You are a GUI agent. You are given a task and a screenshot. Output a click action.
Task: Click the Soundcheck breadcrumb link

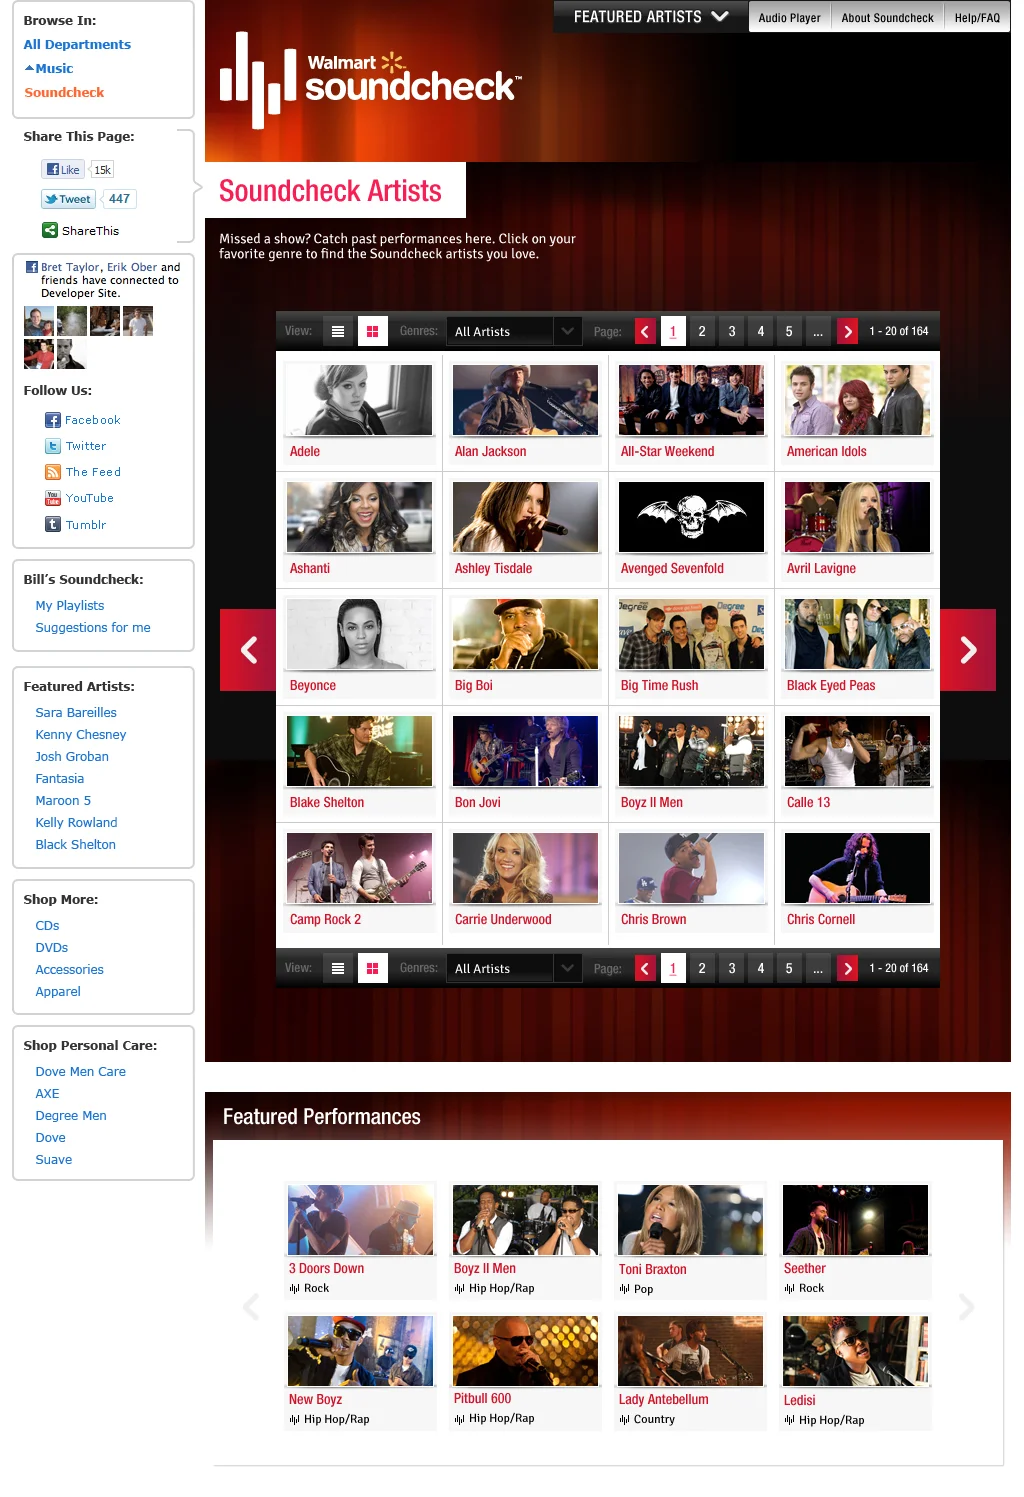pos(64,92)
